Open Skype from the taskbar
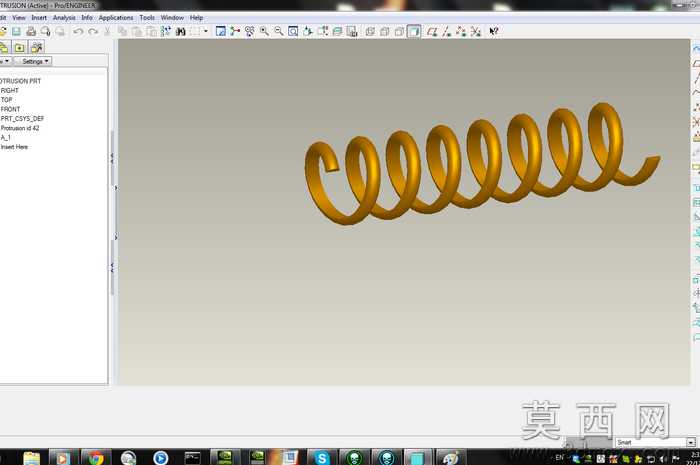 [322, 457]
